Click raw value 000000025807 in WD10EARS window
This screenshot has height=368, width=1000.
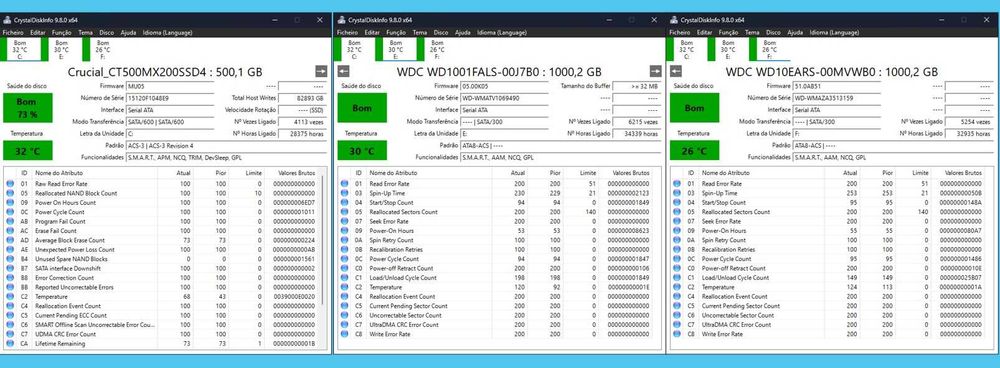(961, 278)
